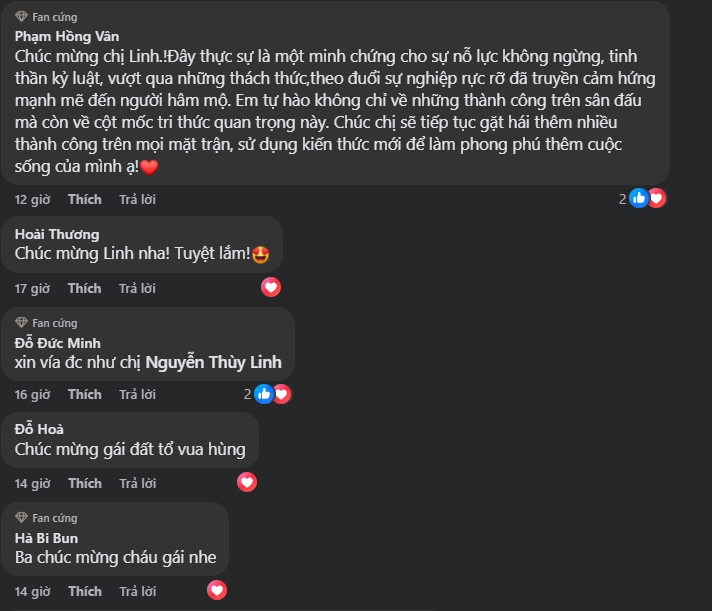Reply to Đỗ Đức Minh's comment
Screen dimensions: 712x611
[x=137, y=394]
